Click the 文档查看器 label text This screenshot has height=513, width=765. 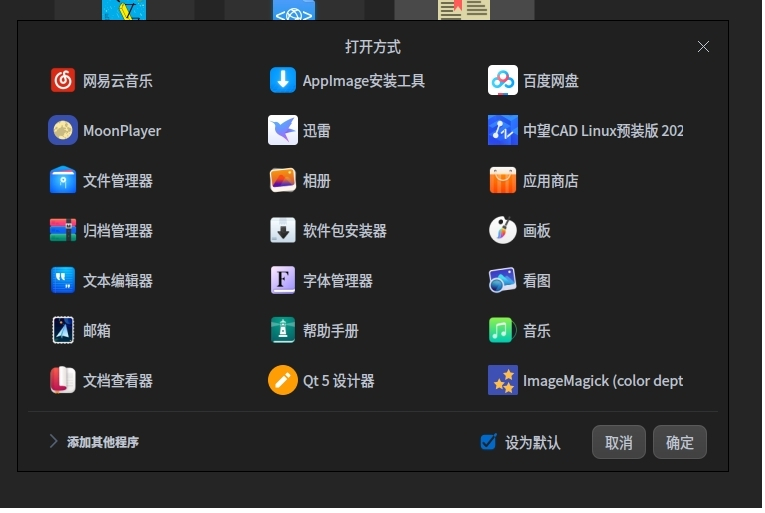[118, 381]
